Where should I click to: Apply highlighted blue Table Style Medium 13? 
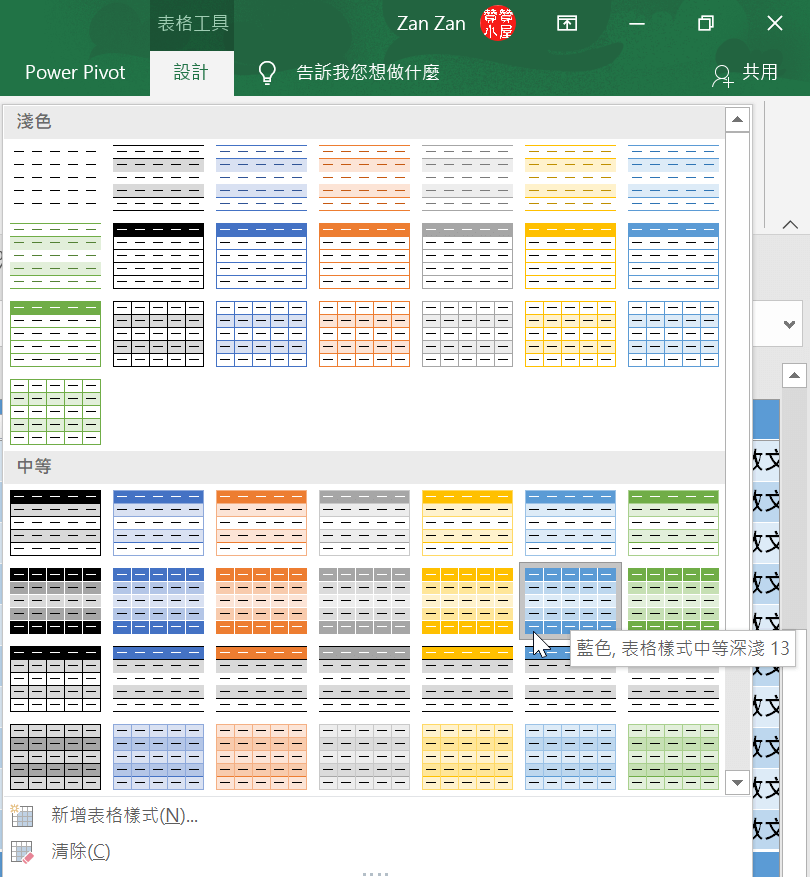tap(570, 601)
